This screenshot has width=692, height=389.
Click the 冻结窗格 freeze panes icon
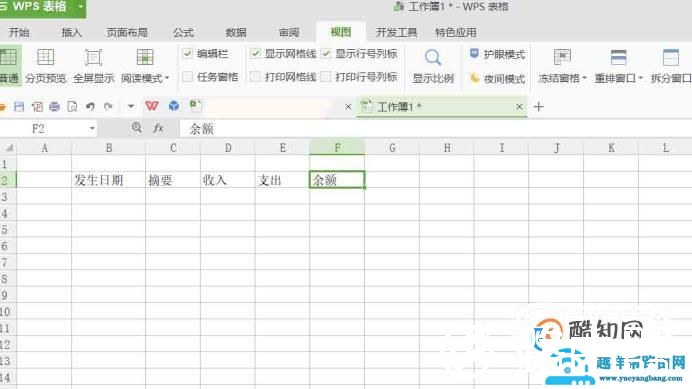click(x=562, y=57)
